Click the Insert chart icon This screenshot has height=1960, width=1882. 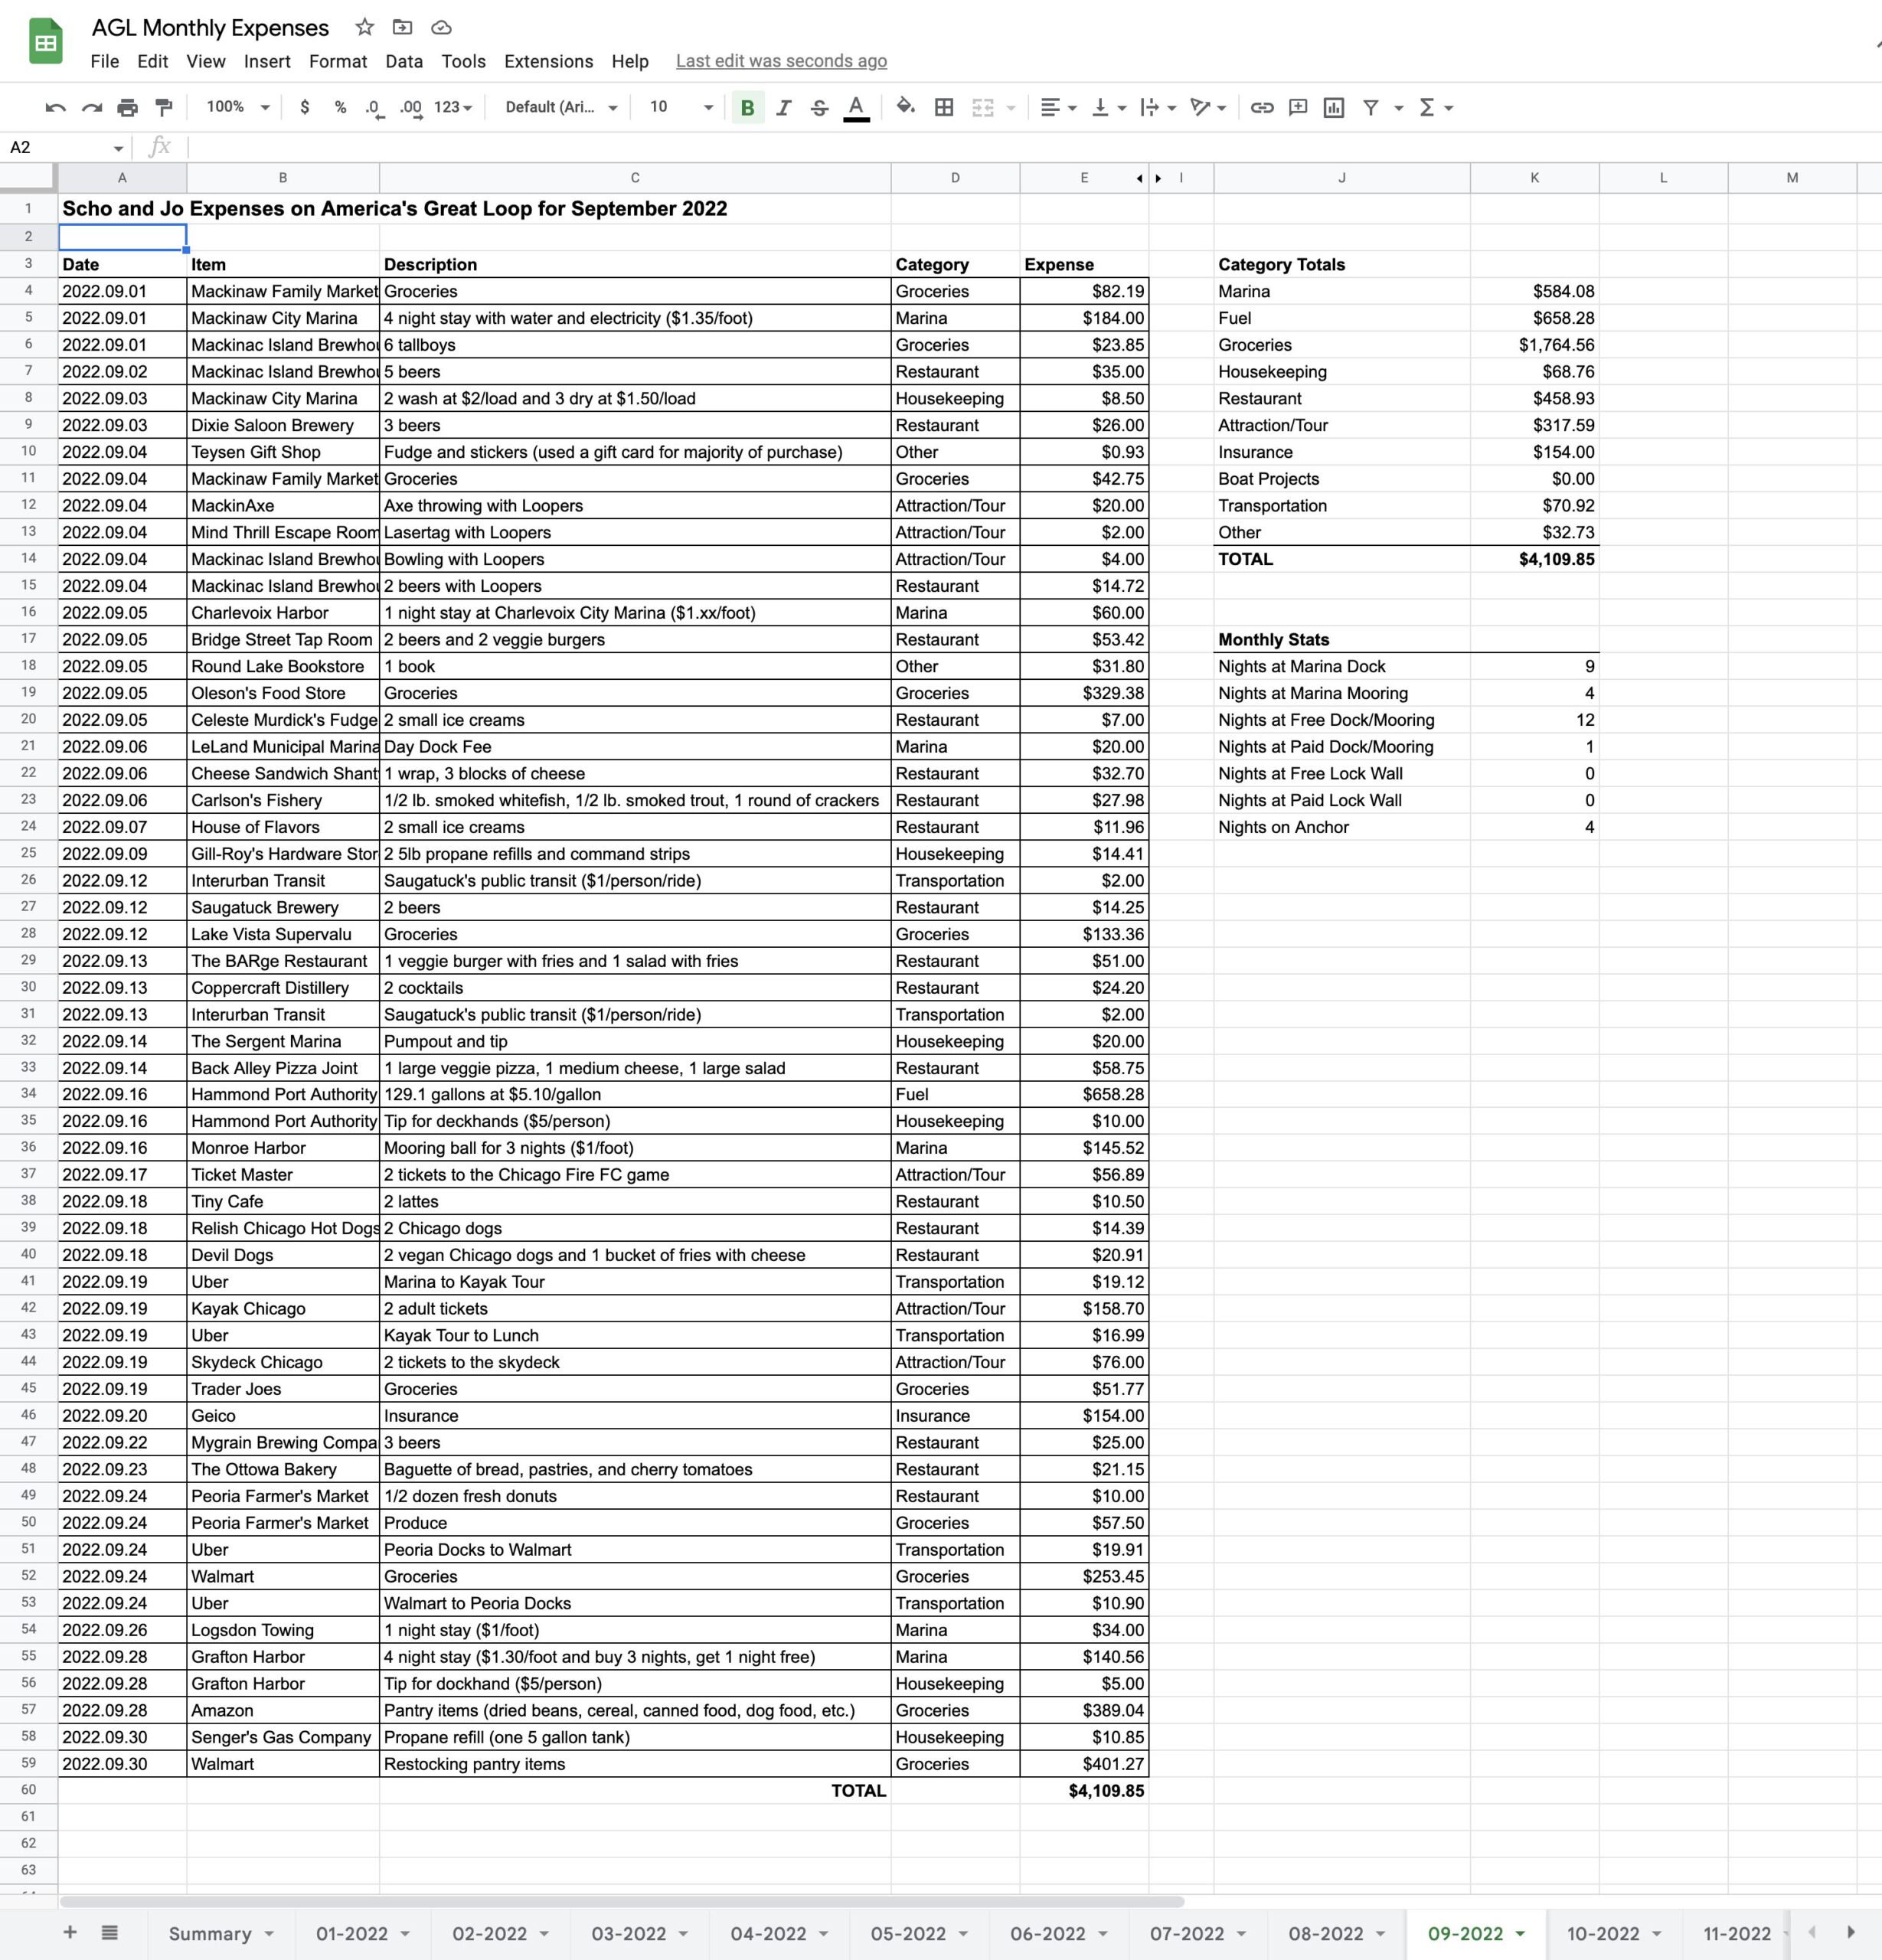tap(1334, 107)
